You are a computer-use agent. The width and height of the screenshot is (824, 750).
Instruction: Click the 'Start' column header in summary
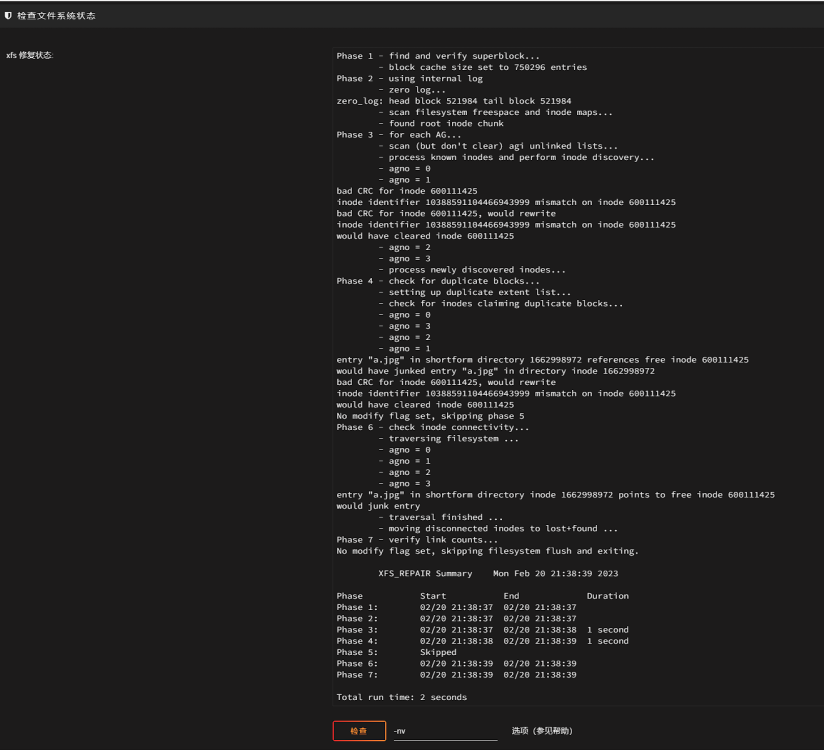point(433,596)
